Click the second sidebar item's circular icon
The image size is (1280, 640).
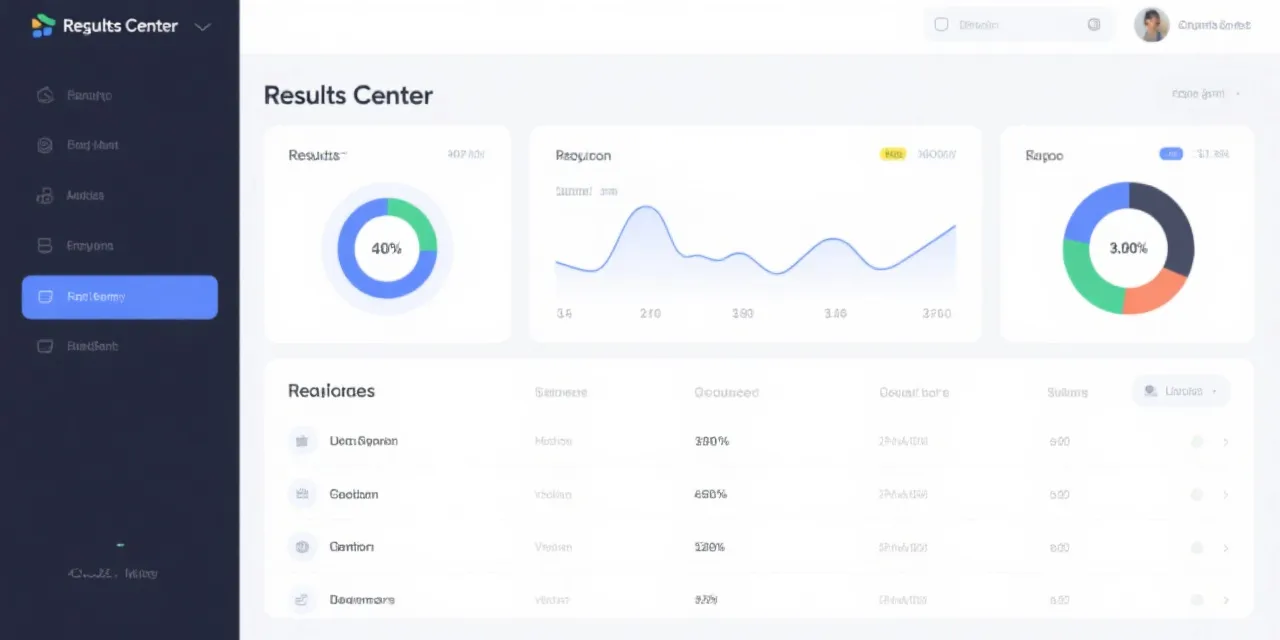[x=44, y=145]
